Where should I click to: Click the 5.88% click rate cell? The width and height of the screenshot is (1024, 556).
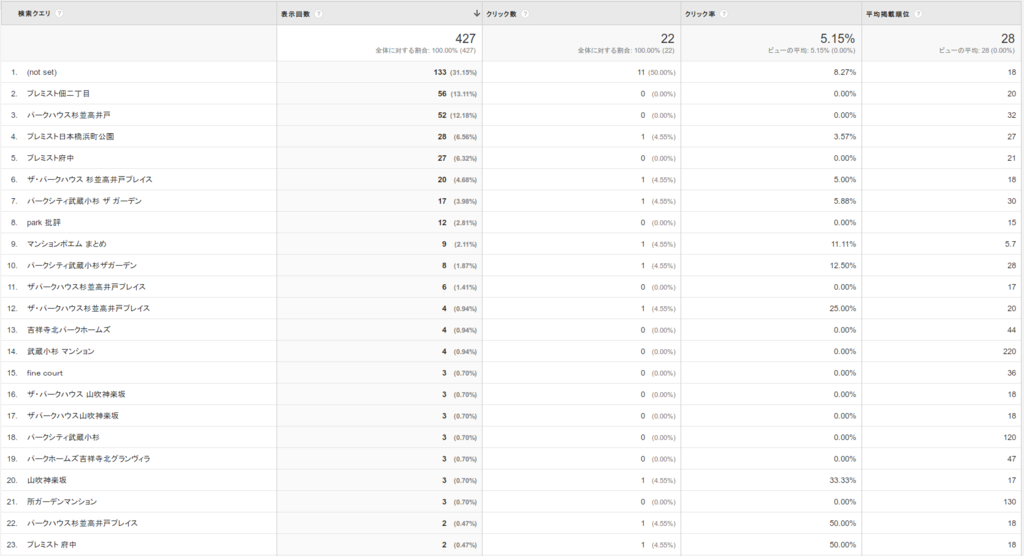844,201
